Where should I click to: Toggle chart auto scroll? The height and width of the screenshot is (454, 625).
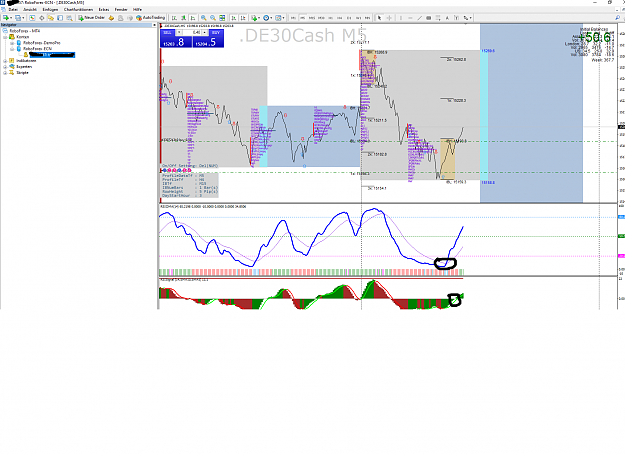(234, 18)
